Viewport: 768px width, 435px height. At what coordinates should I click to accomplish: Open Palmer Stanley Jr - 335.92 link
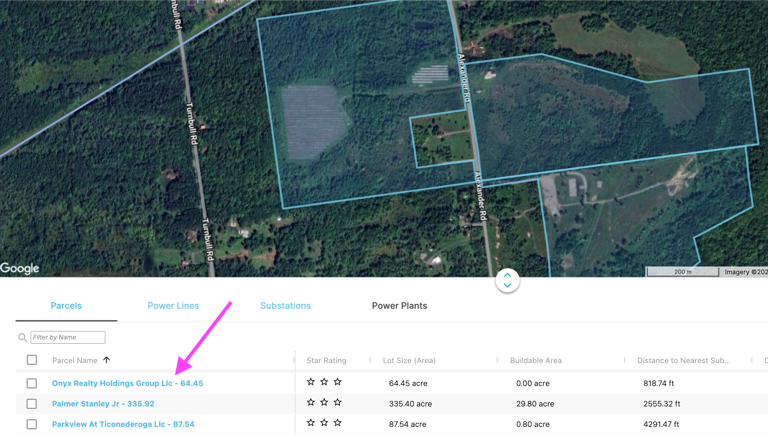coord(103,404)
